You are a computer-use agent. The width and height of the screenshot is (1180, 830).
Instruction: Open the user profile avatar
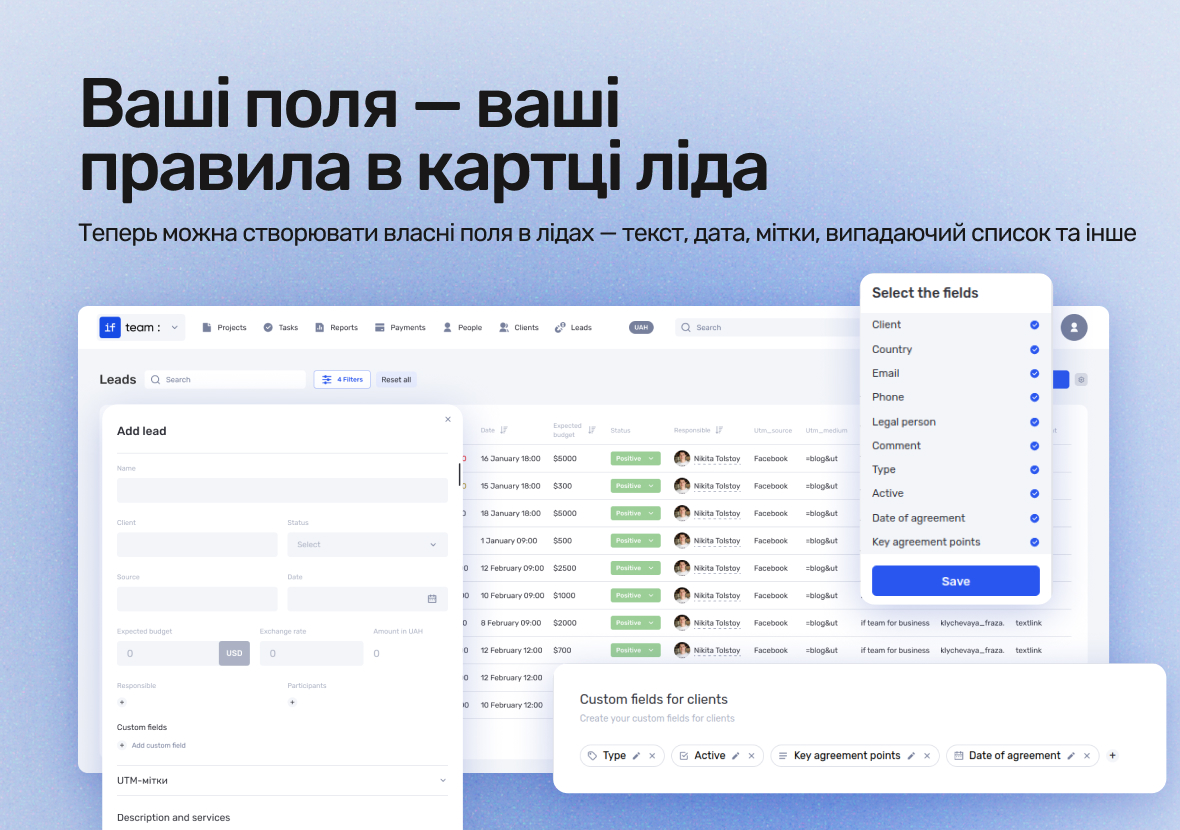click(1074, 327)
